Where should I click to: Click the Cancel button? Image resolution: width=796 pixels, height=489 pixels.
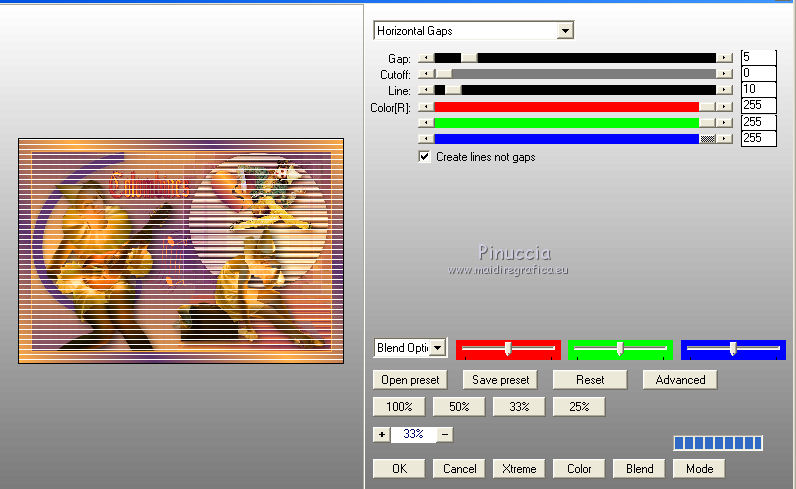click(459, 469)
